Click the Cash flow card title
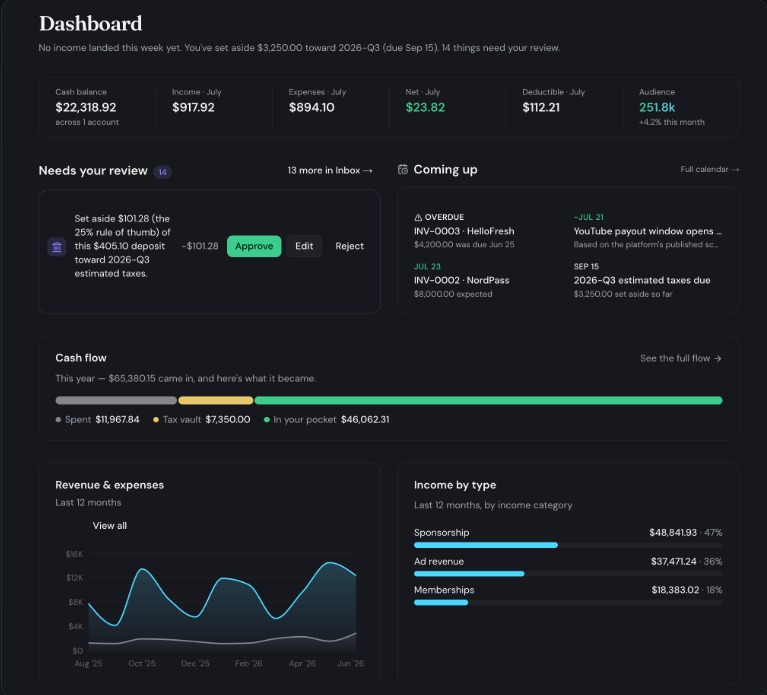Image resolution: width=767 pixels, height=695 pixels. coord(81,358)
